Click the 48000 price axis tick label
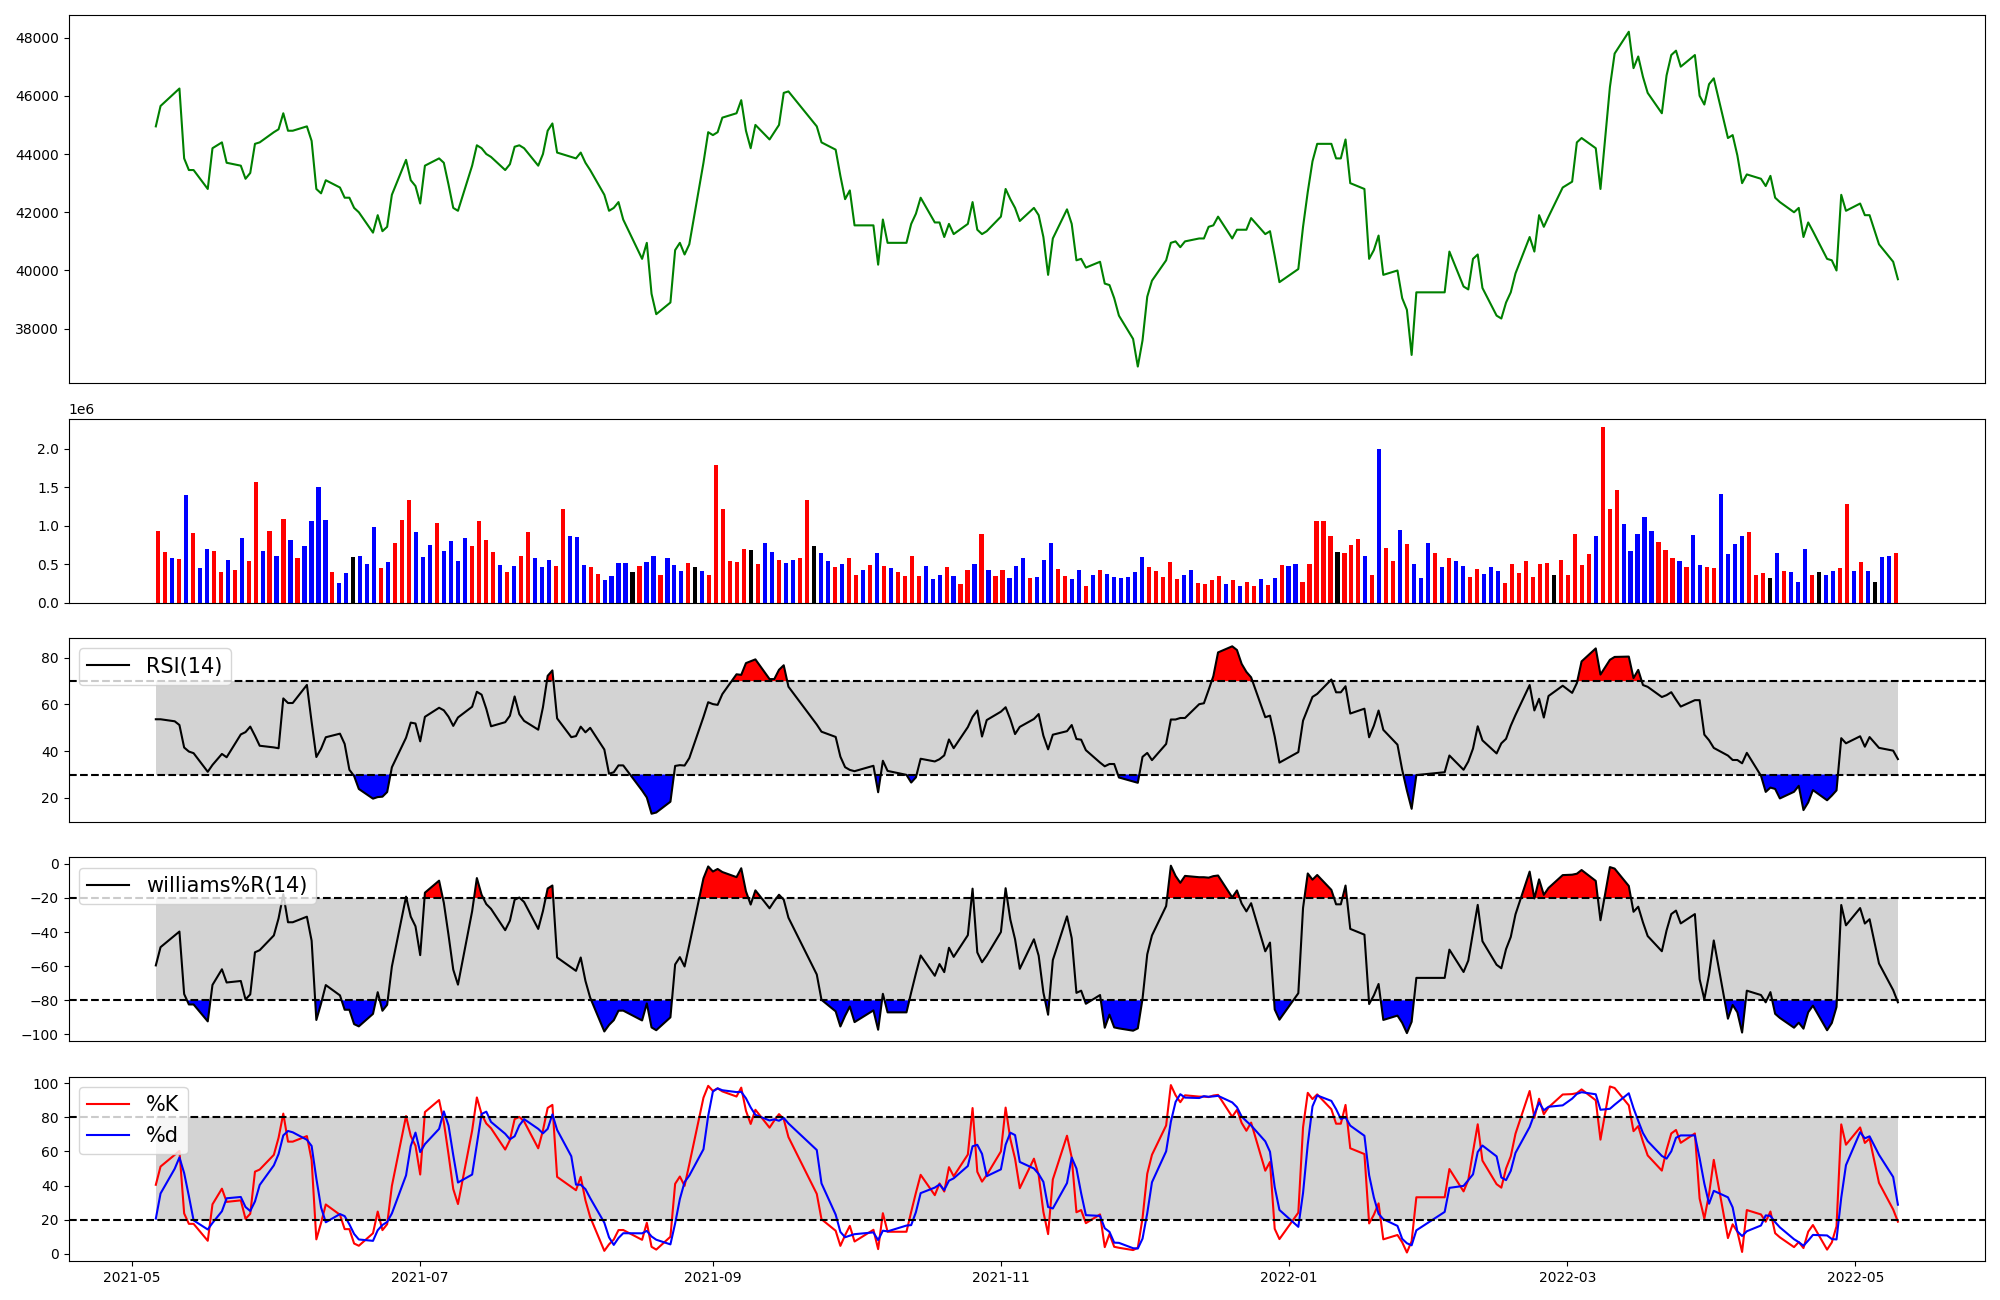This screenshot has height=1300, width=2000. pyautogui.click(x=37, y=38)
